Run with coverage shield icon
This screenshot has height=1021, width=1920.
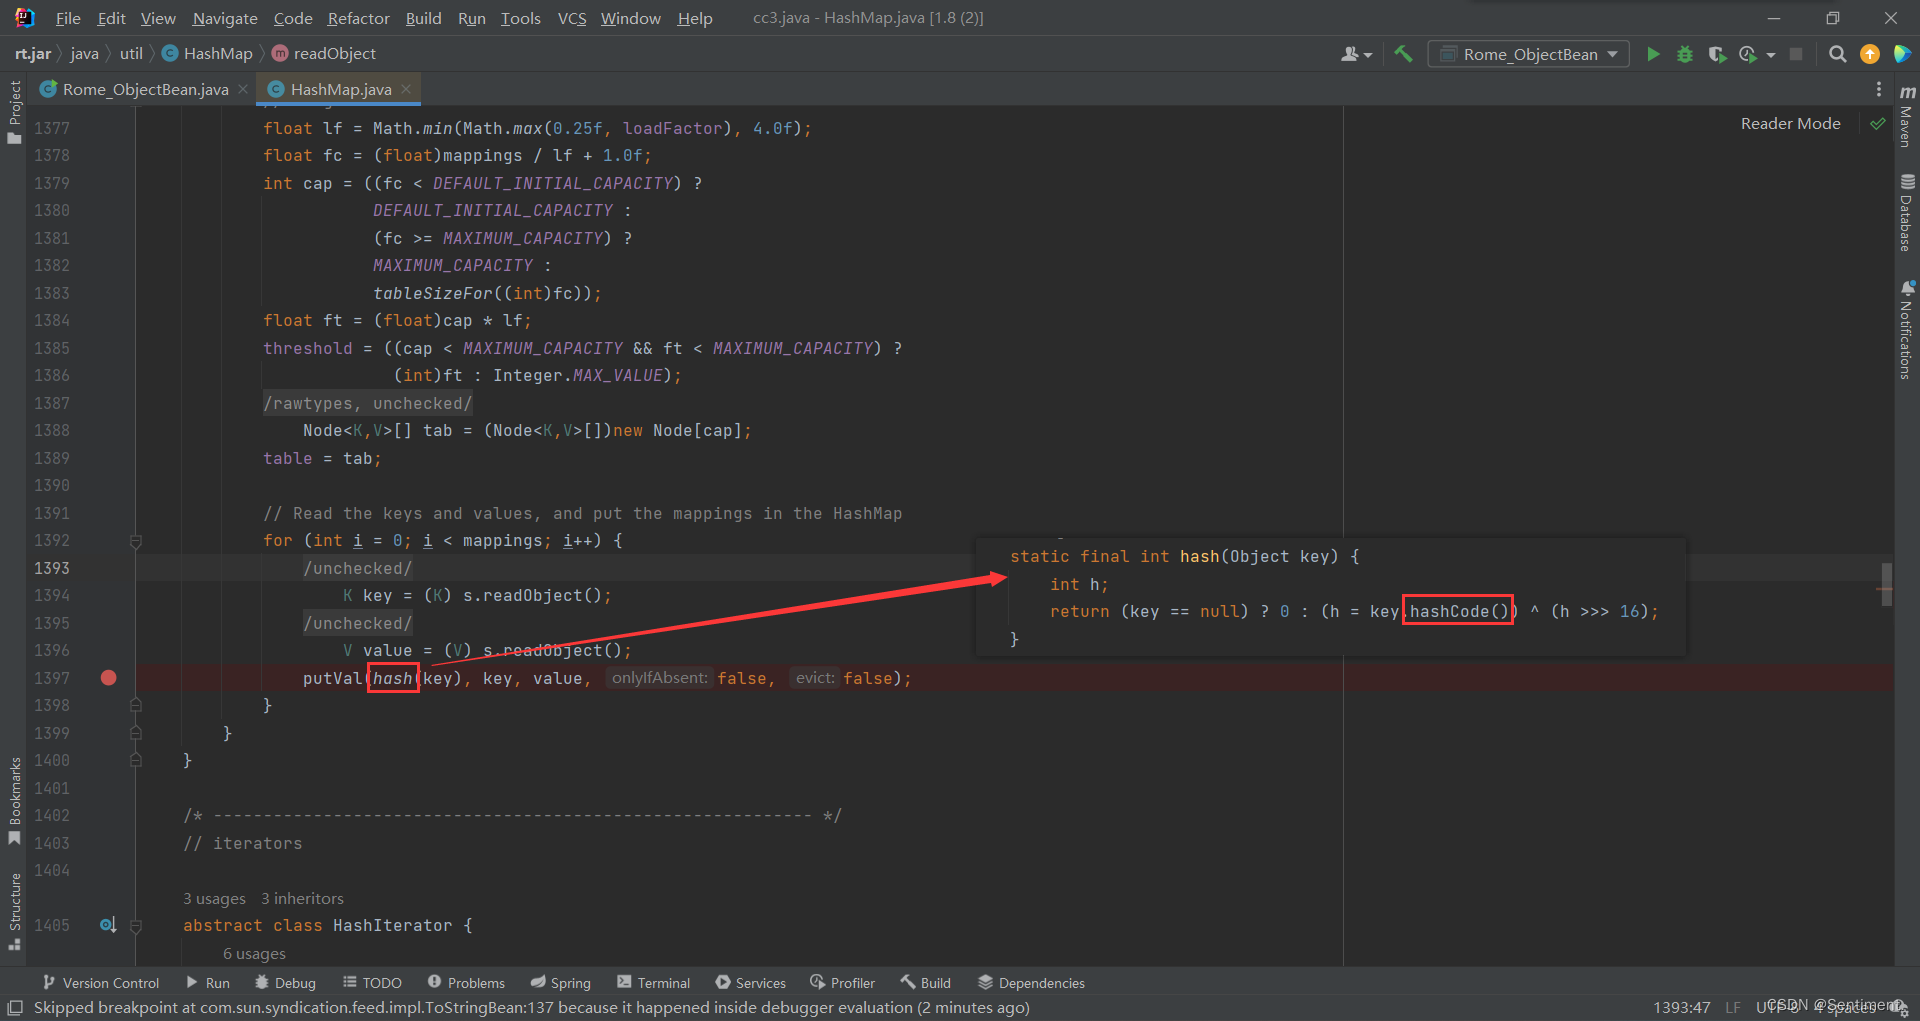pyautogui.click(x=1717, y=54)
